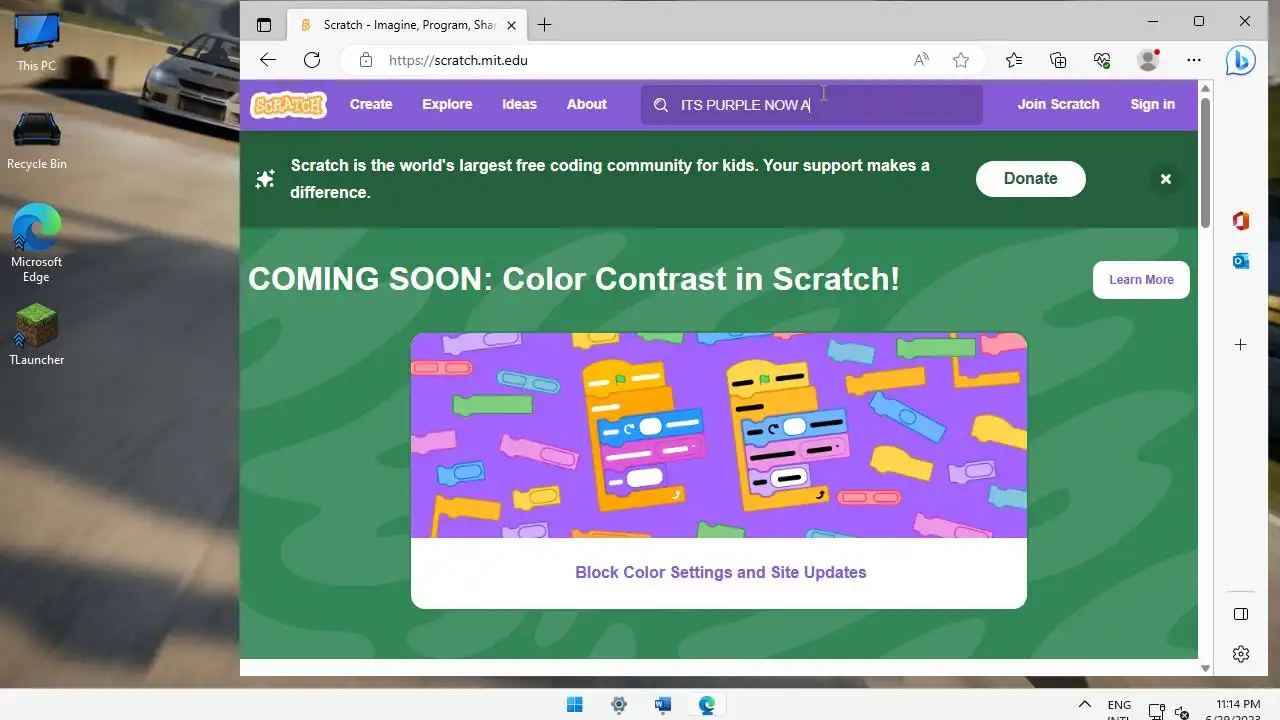Refresh the Scratch page
The image size is (1280, 720).
click(x=312, y=60)
